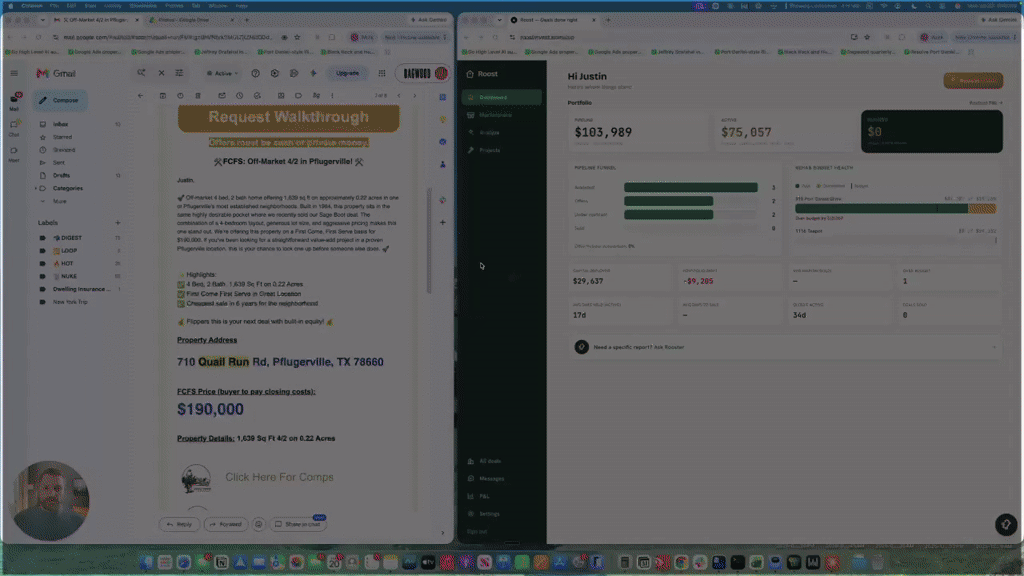Expand the Categories folder

(x=36, y=188)
